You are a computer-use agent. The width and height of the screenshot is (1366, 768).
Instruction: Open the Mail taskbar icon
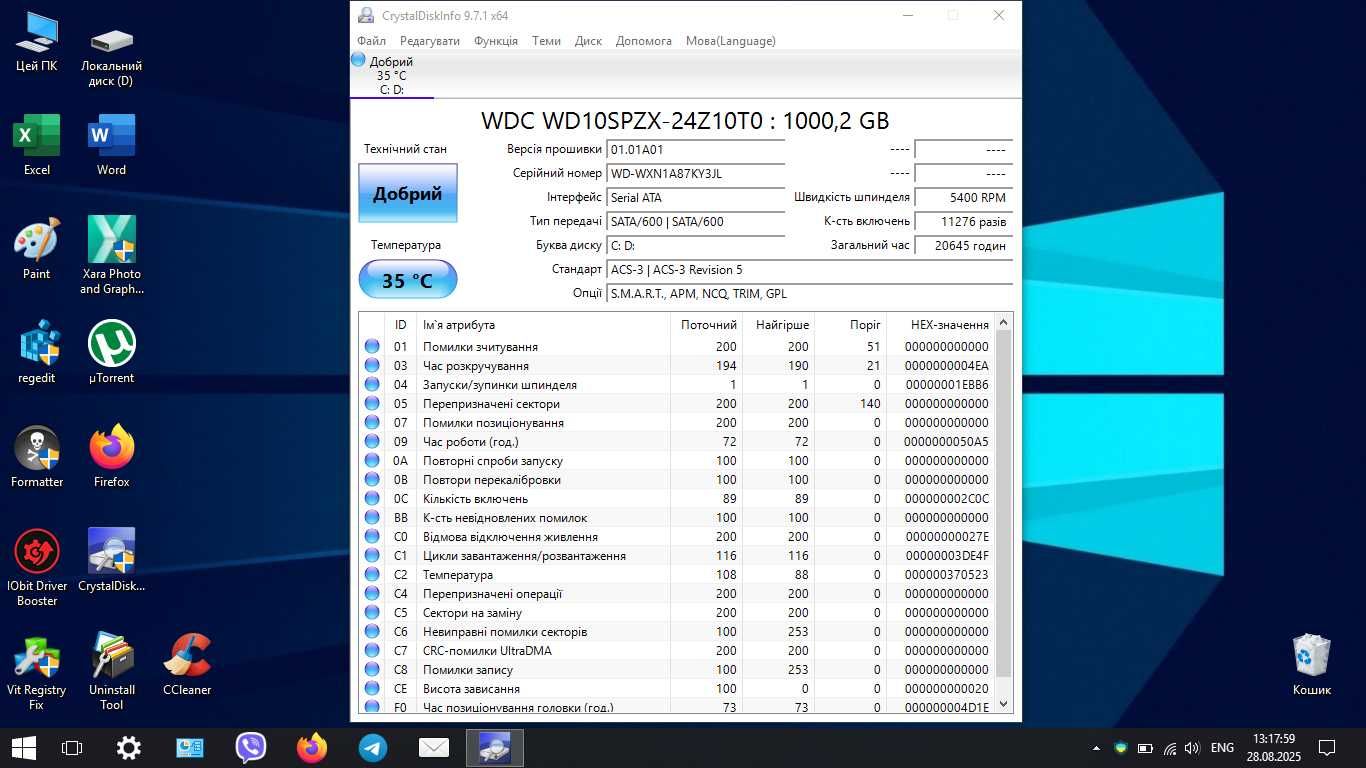point(434,747)
